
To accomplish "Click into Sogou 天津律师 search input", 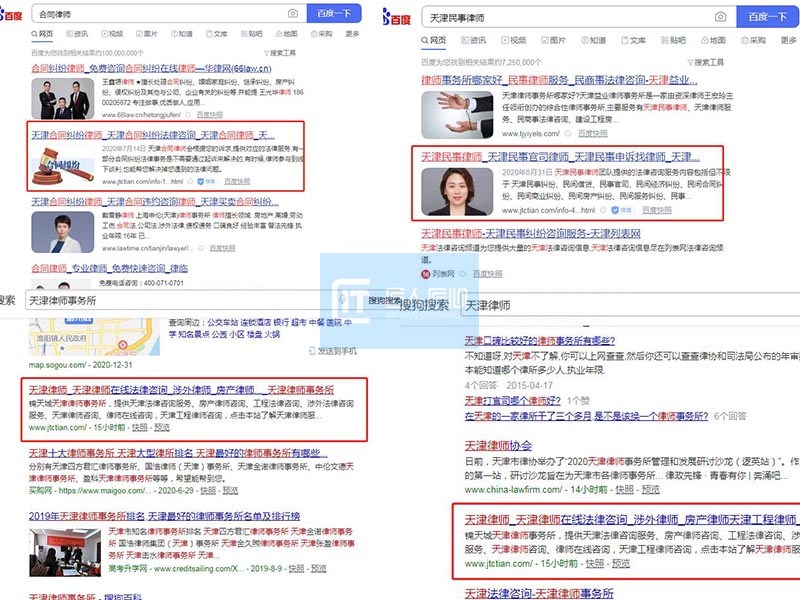I will pos(630,305).
